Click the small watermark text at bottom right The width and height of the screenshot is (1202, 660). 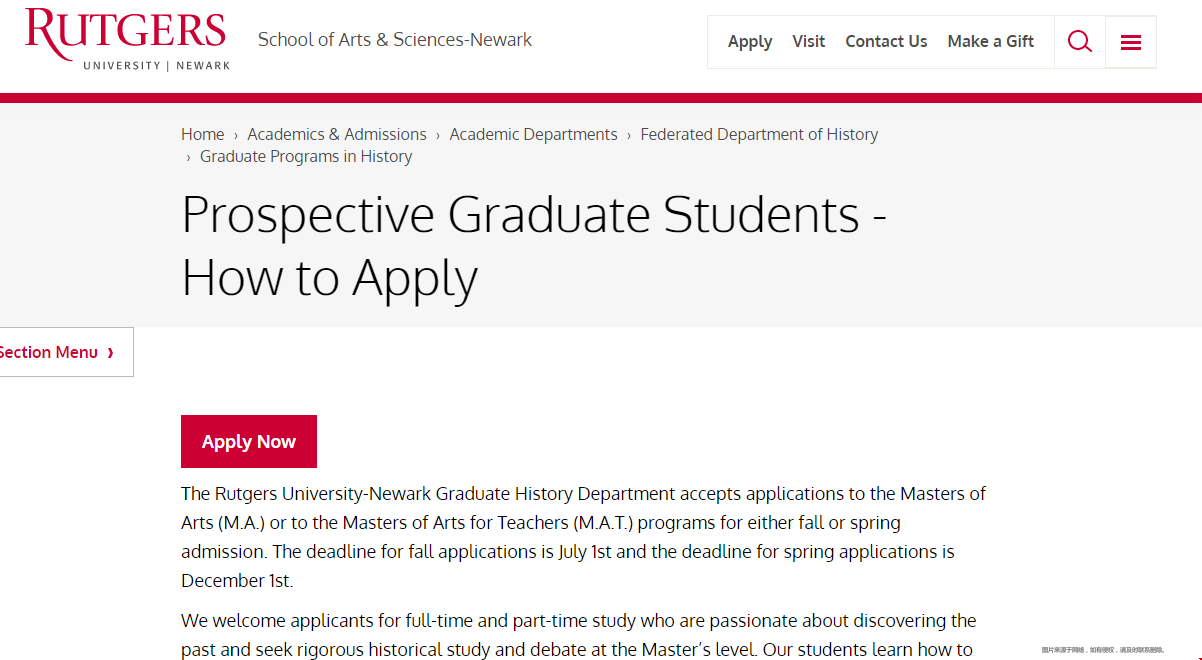(1102, 650)
